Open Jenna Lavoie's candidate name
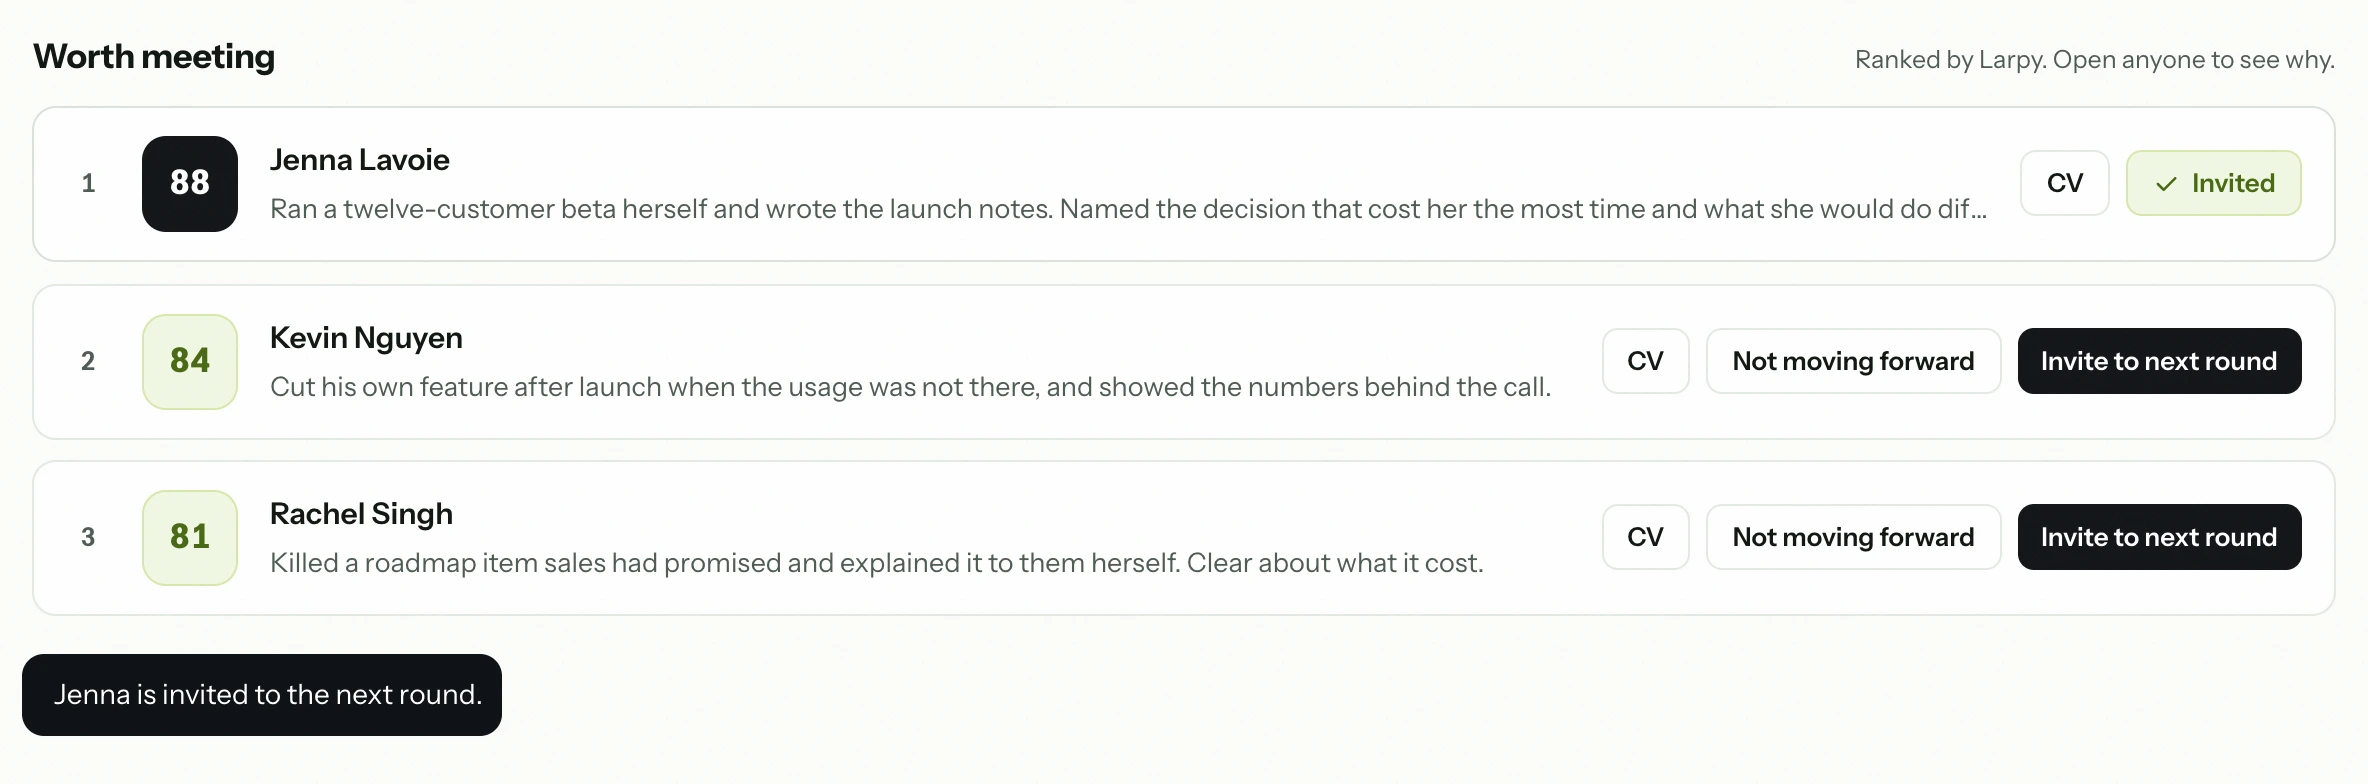 (x=360, y=160)
